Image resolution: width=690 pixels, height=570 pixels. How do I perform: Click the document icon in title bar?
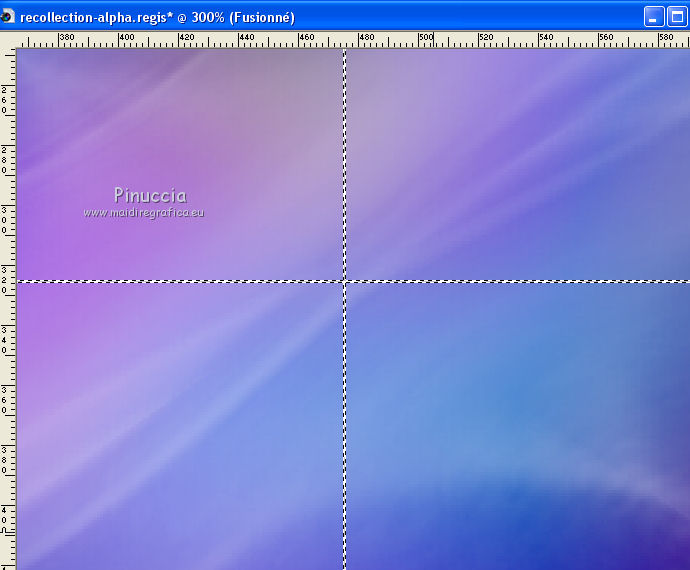point(7,17)
